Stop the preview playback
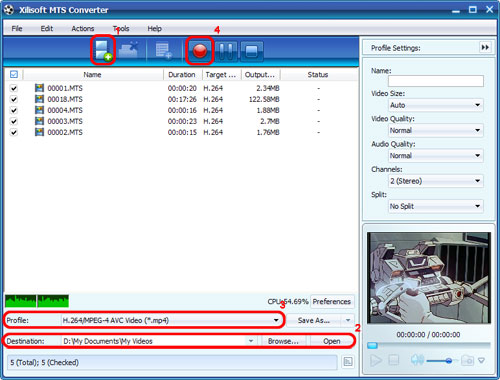The width and height of the screenshot is (500, 380). (x=394, y=360)
